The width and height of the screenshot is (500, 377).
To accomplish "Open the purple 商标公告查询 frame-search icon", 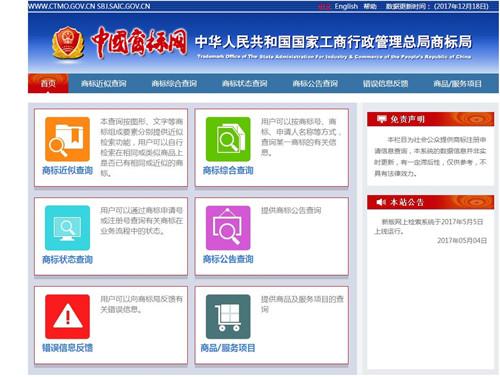I will pyautogui.click(x=228, y=228).
